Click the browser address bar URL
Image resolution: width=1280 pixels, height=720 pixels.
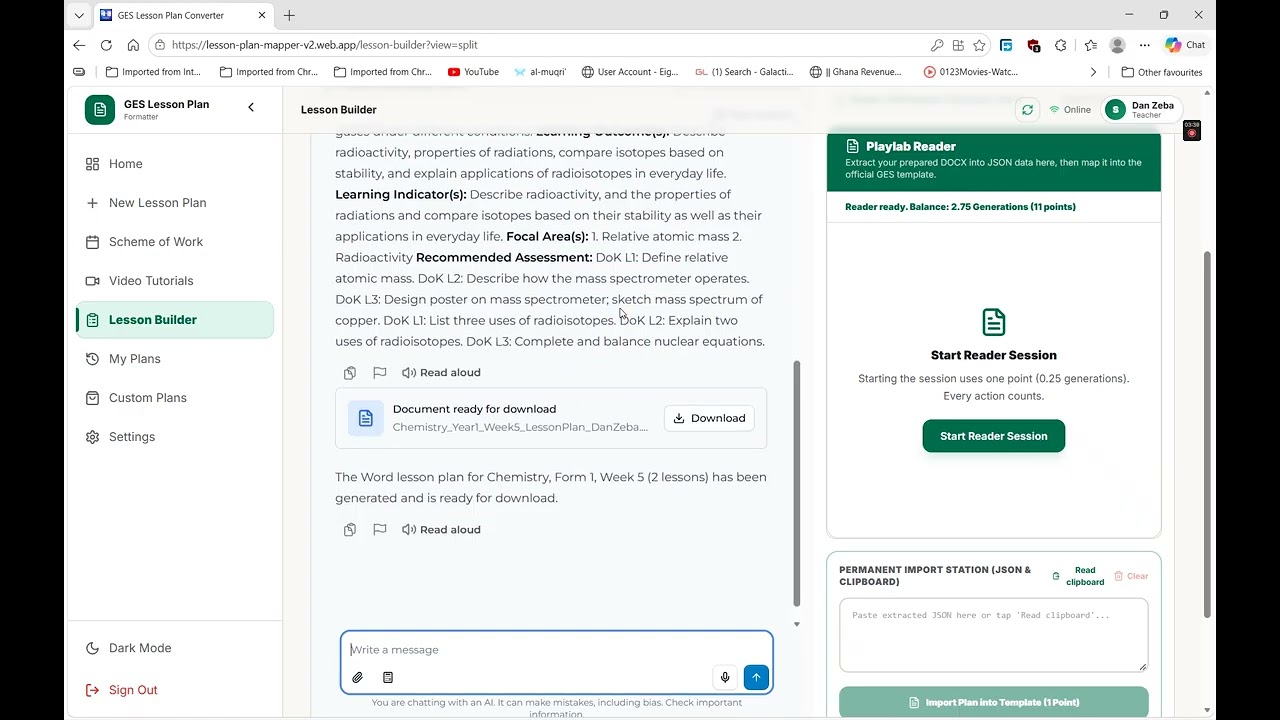click(325, 45)
